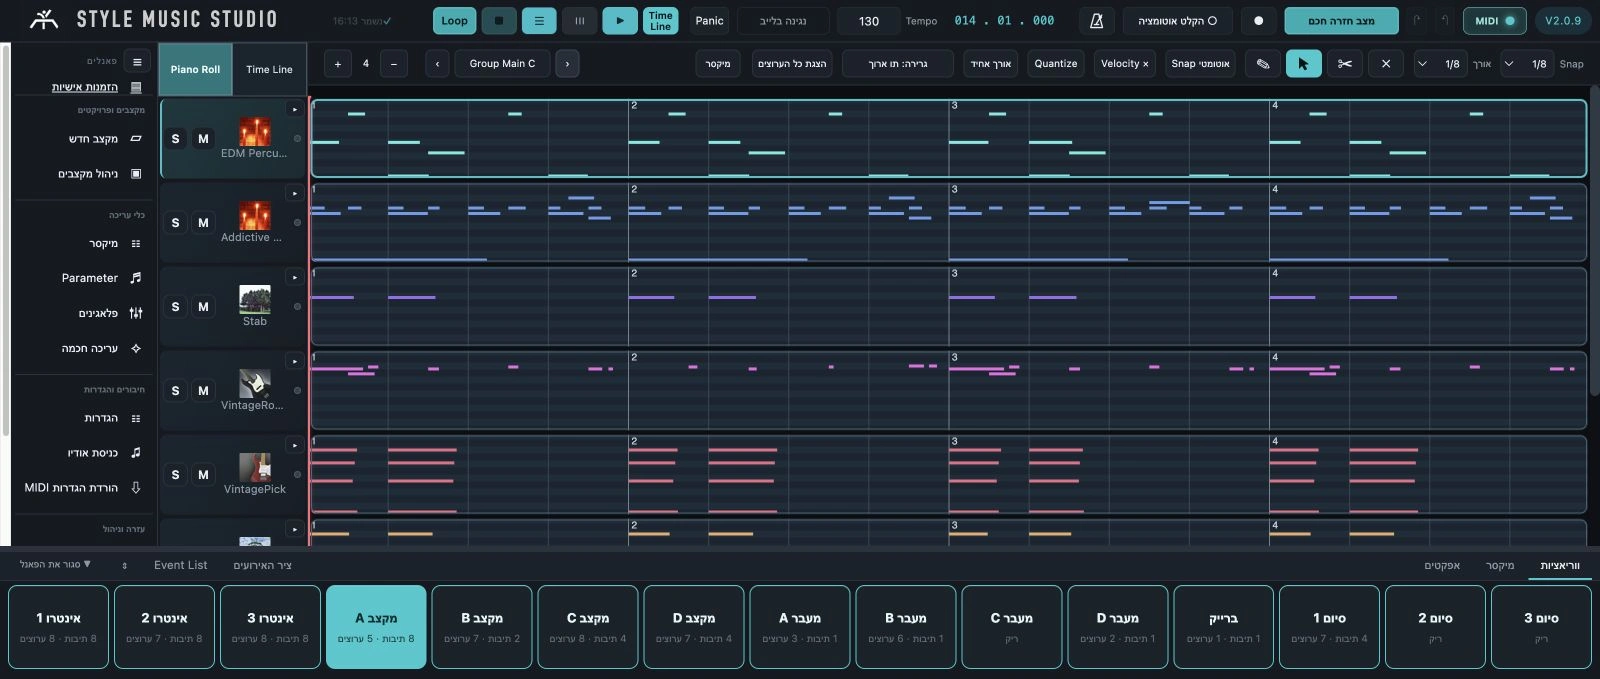
Task: Solo the Stab track
Action: (x=175, y=307)
